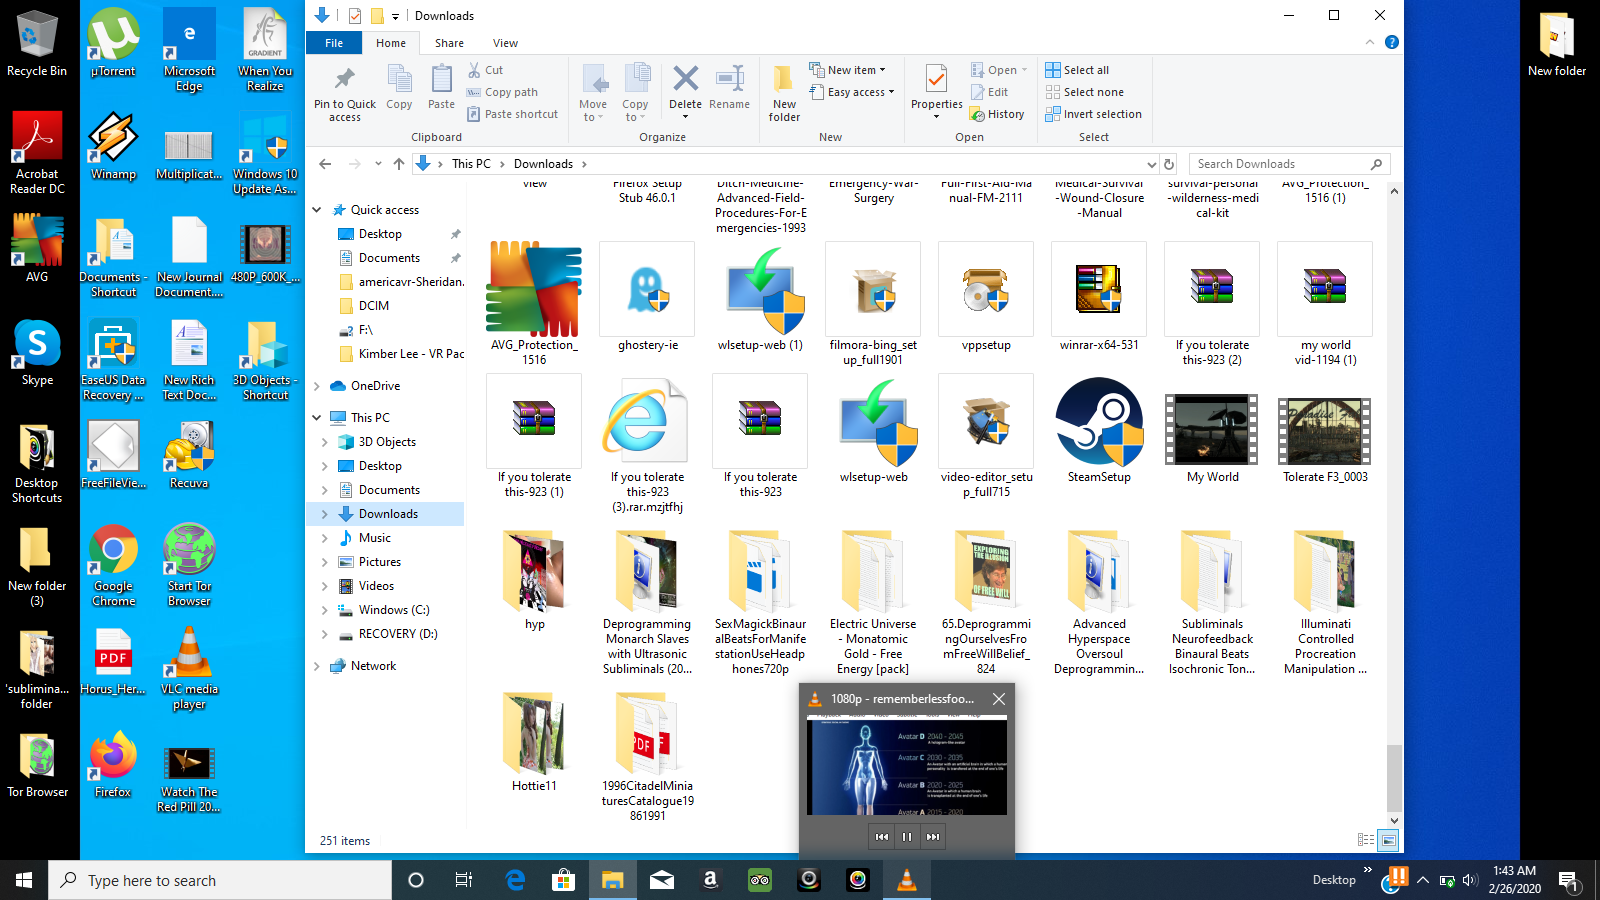Screen dimensions: 1600x900
Task: Collapse the This PC tree node
Action: coord(317,418)
